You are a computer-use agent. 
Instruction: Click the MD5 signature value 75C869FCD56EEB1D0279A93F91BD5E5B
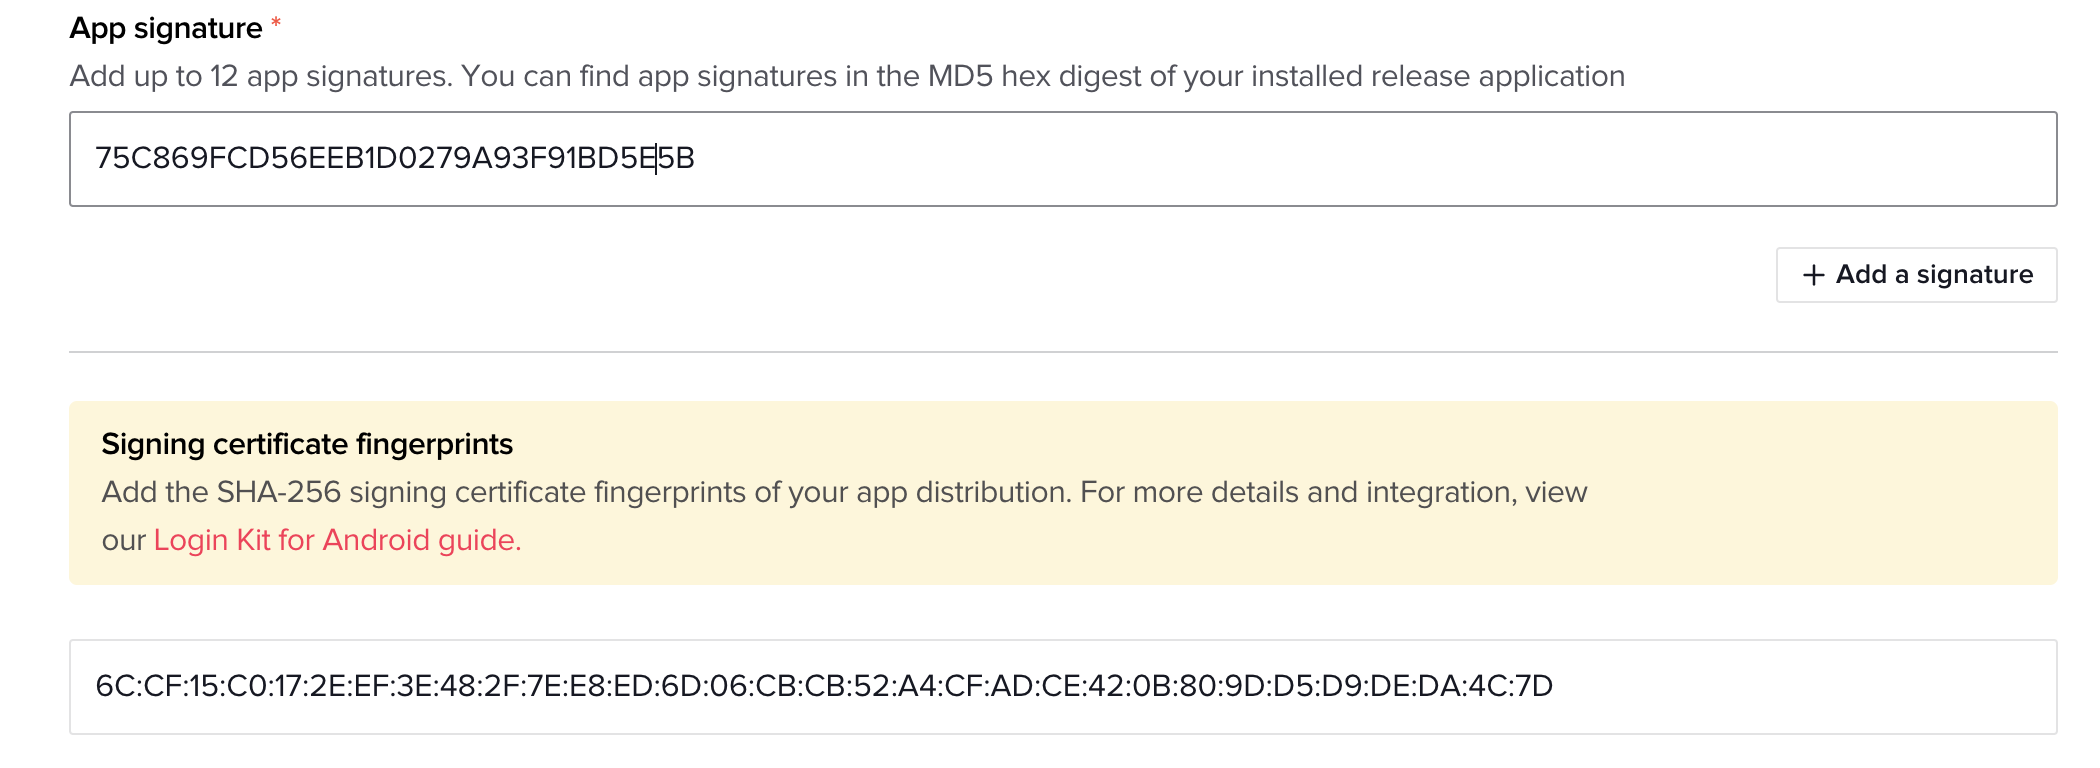pyautogui.click(x=394, y=158)
